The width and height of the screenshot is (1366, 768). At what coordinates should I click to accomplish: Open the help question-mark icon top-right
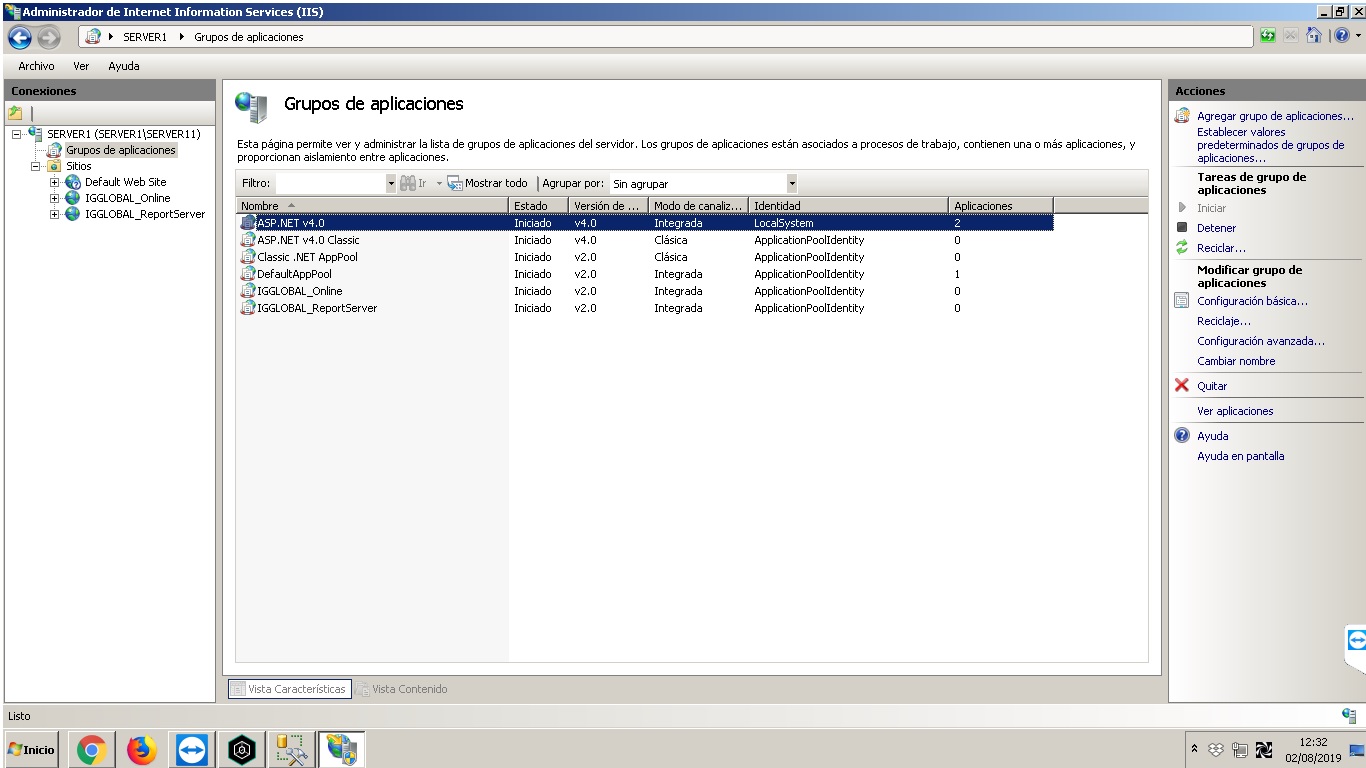[x=1341, y=36]
